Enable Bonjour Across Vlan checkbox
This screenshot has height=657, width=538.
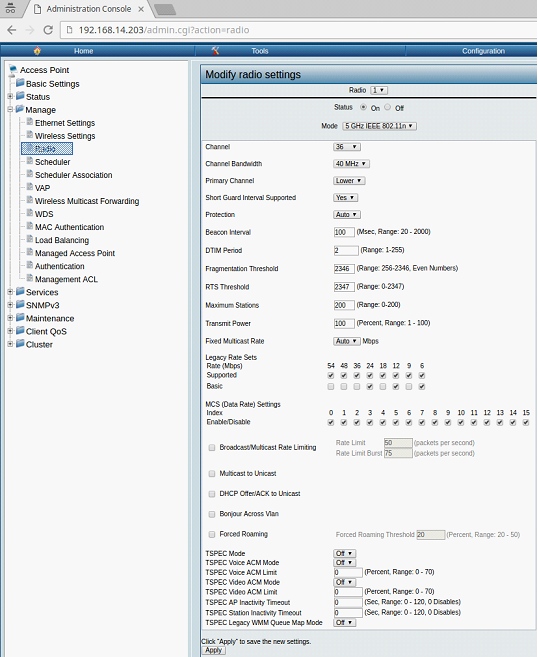pos(212,514)
